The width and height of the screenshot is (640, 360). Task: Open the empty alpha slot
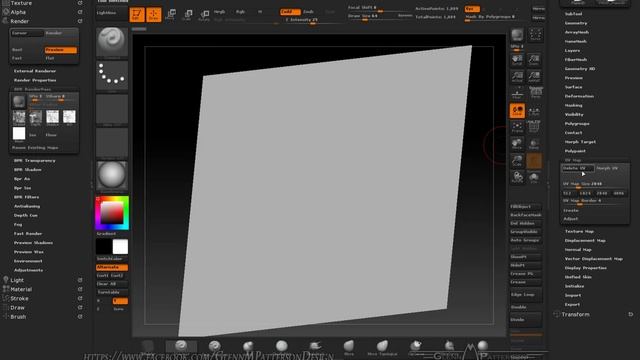[112, 109]
